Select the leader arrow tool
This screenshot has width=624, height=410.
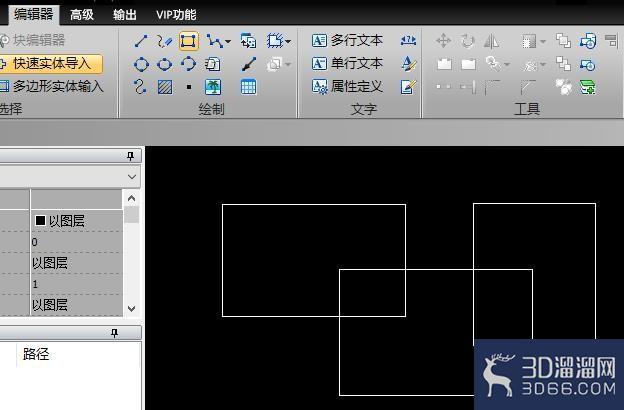click(249, 64)
